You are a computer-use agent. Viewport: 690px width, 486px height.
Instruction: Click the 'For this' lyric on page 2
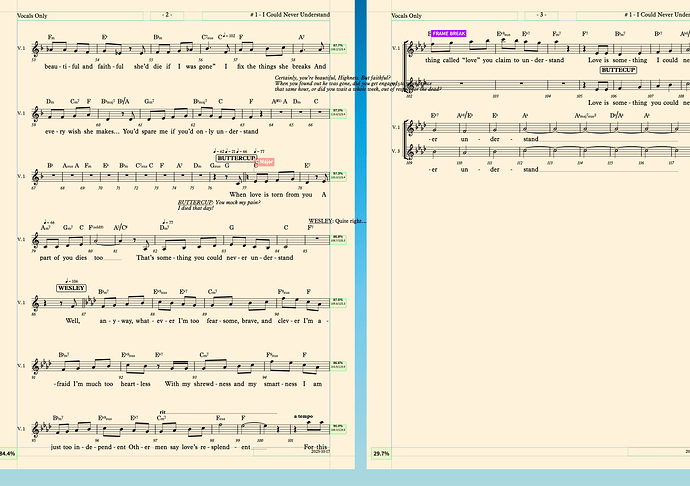point(316,447)
